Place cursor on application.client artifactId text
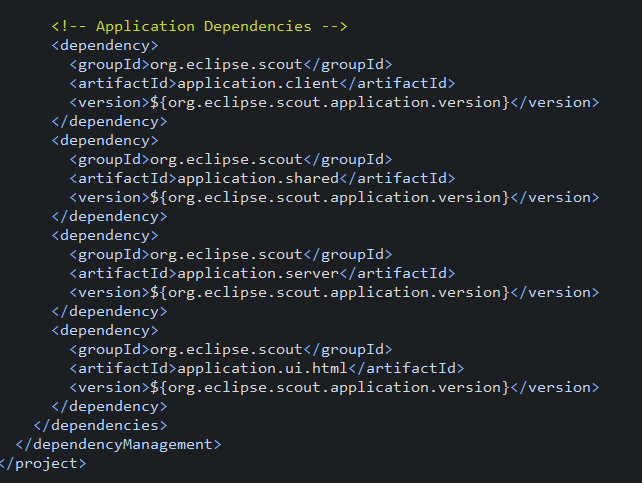The width and height of the screenshot is (642, 483). (258, 83)
